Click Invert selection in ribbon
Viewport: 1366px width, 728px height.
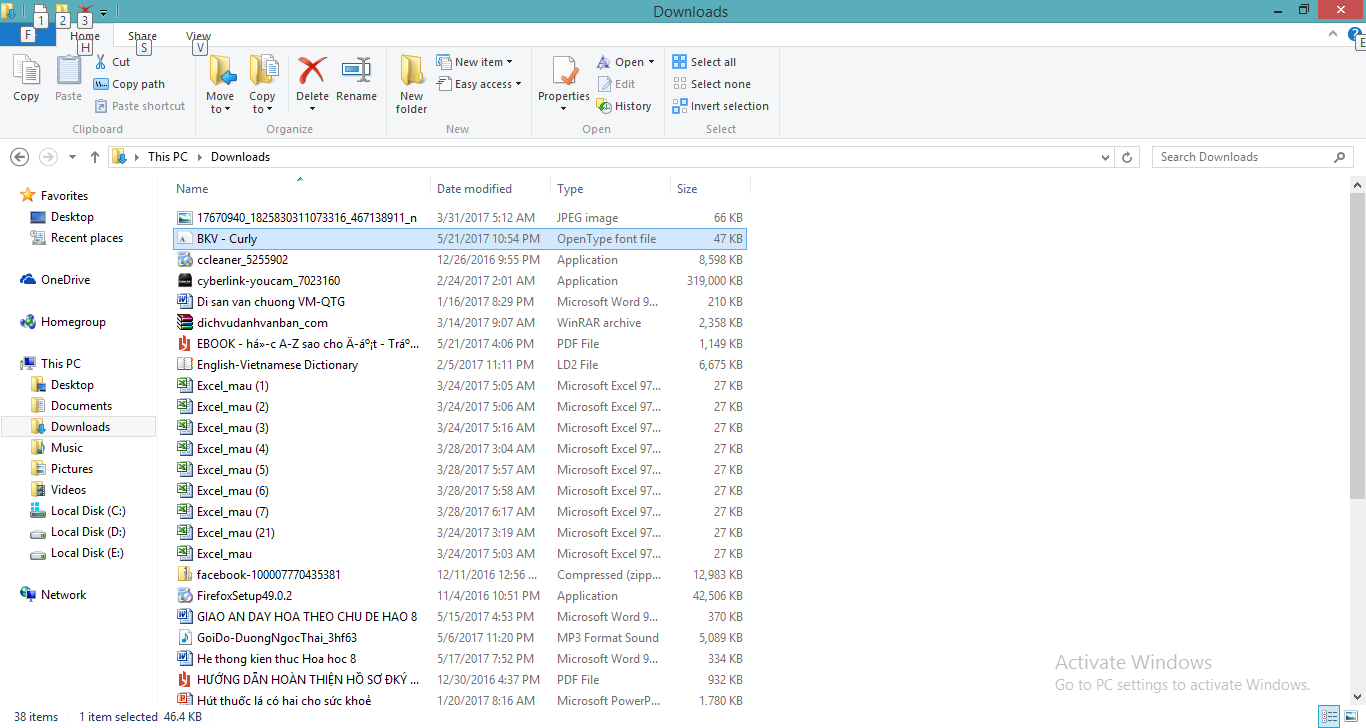tap(720, 106)
